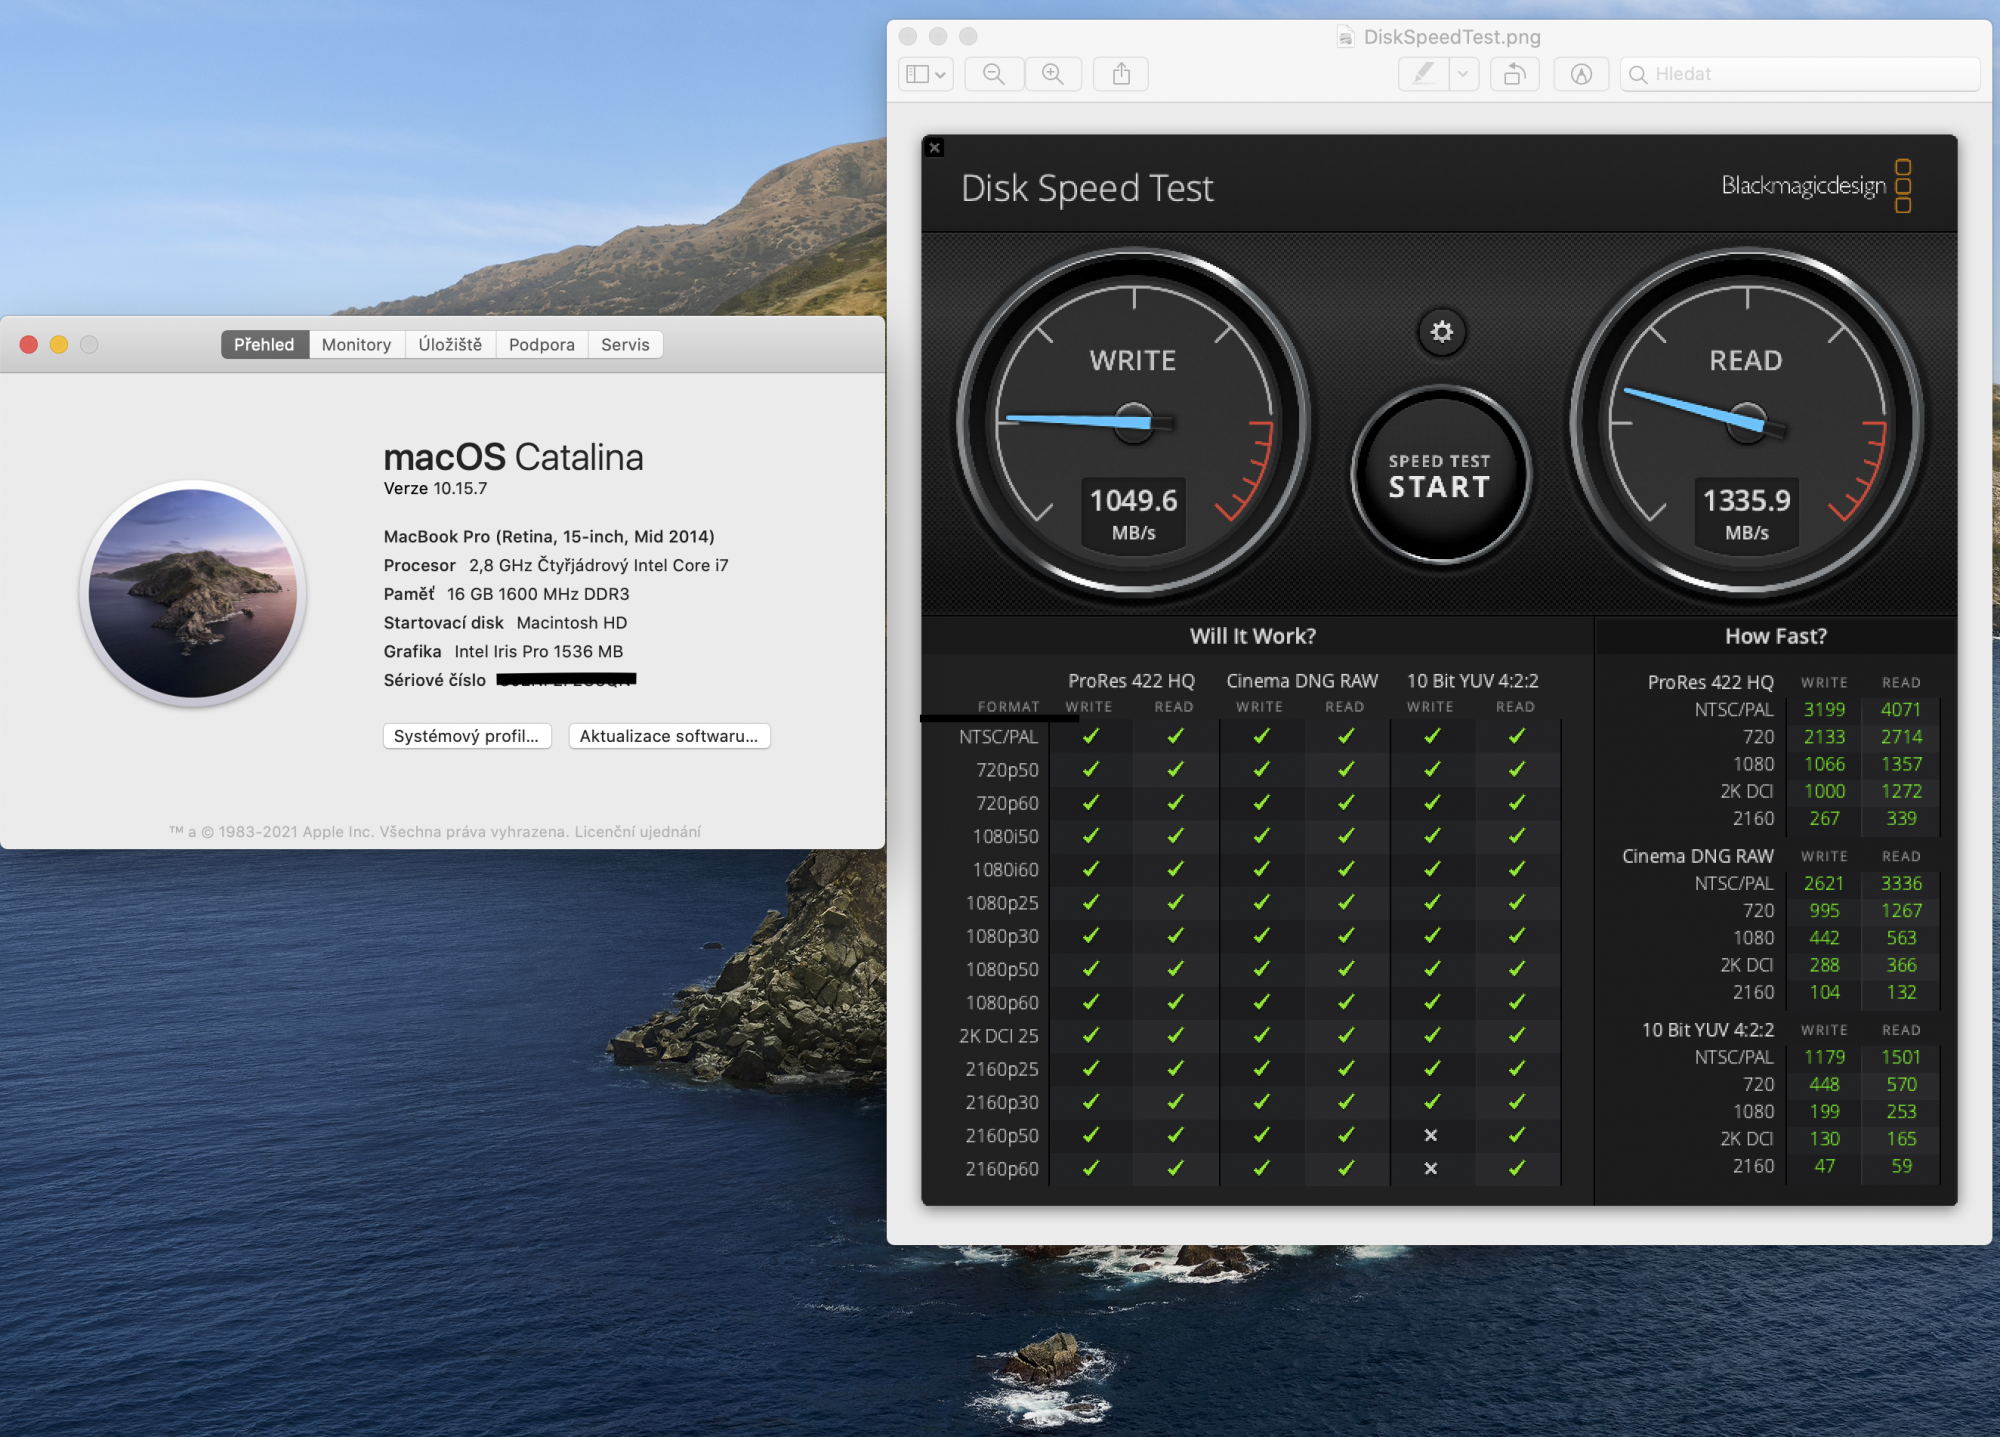Click the 1080i50 ProRes read checkmark

[1175, 836]
